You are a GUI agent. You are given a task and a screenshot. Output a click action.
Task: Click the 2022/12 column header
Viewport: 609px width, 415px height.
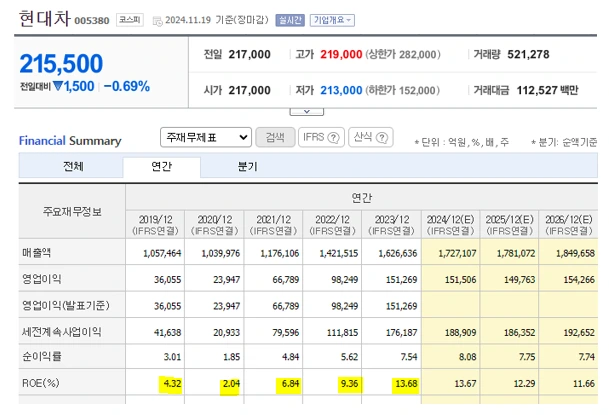tap(332, 225)
